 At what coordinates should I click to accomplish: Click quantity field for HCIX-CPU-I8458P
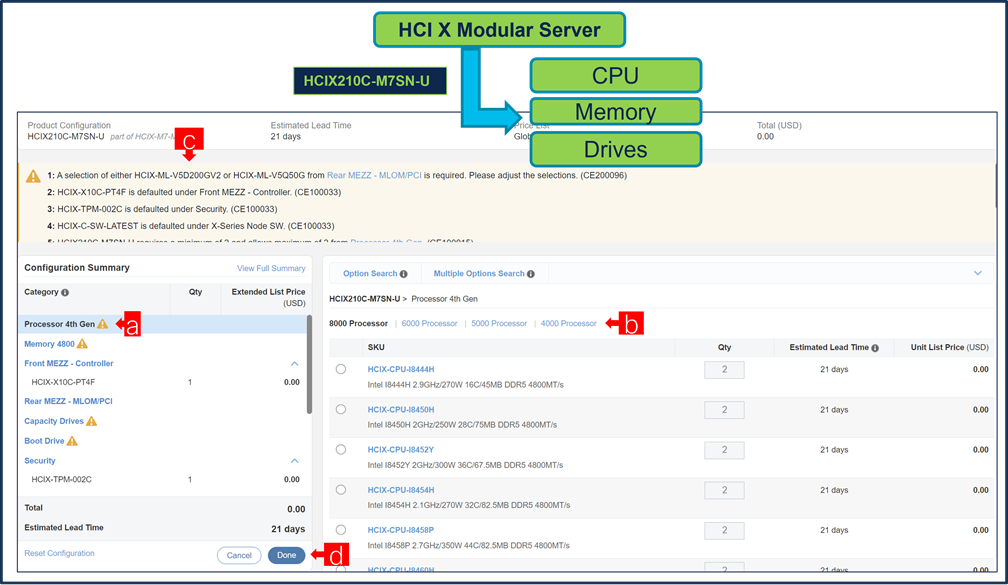click(724, 530)
